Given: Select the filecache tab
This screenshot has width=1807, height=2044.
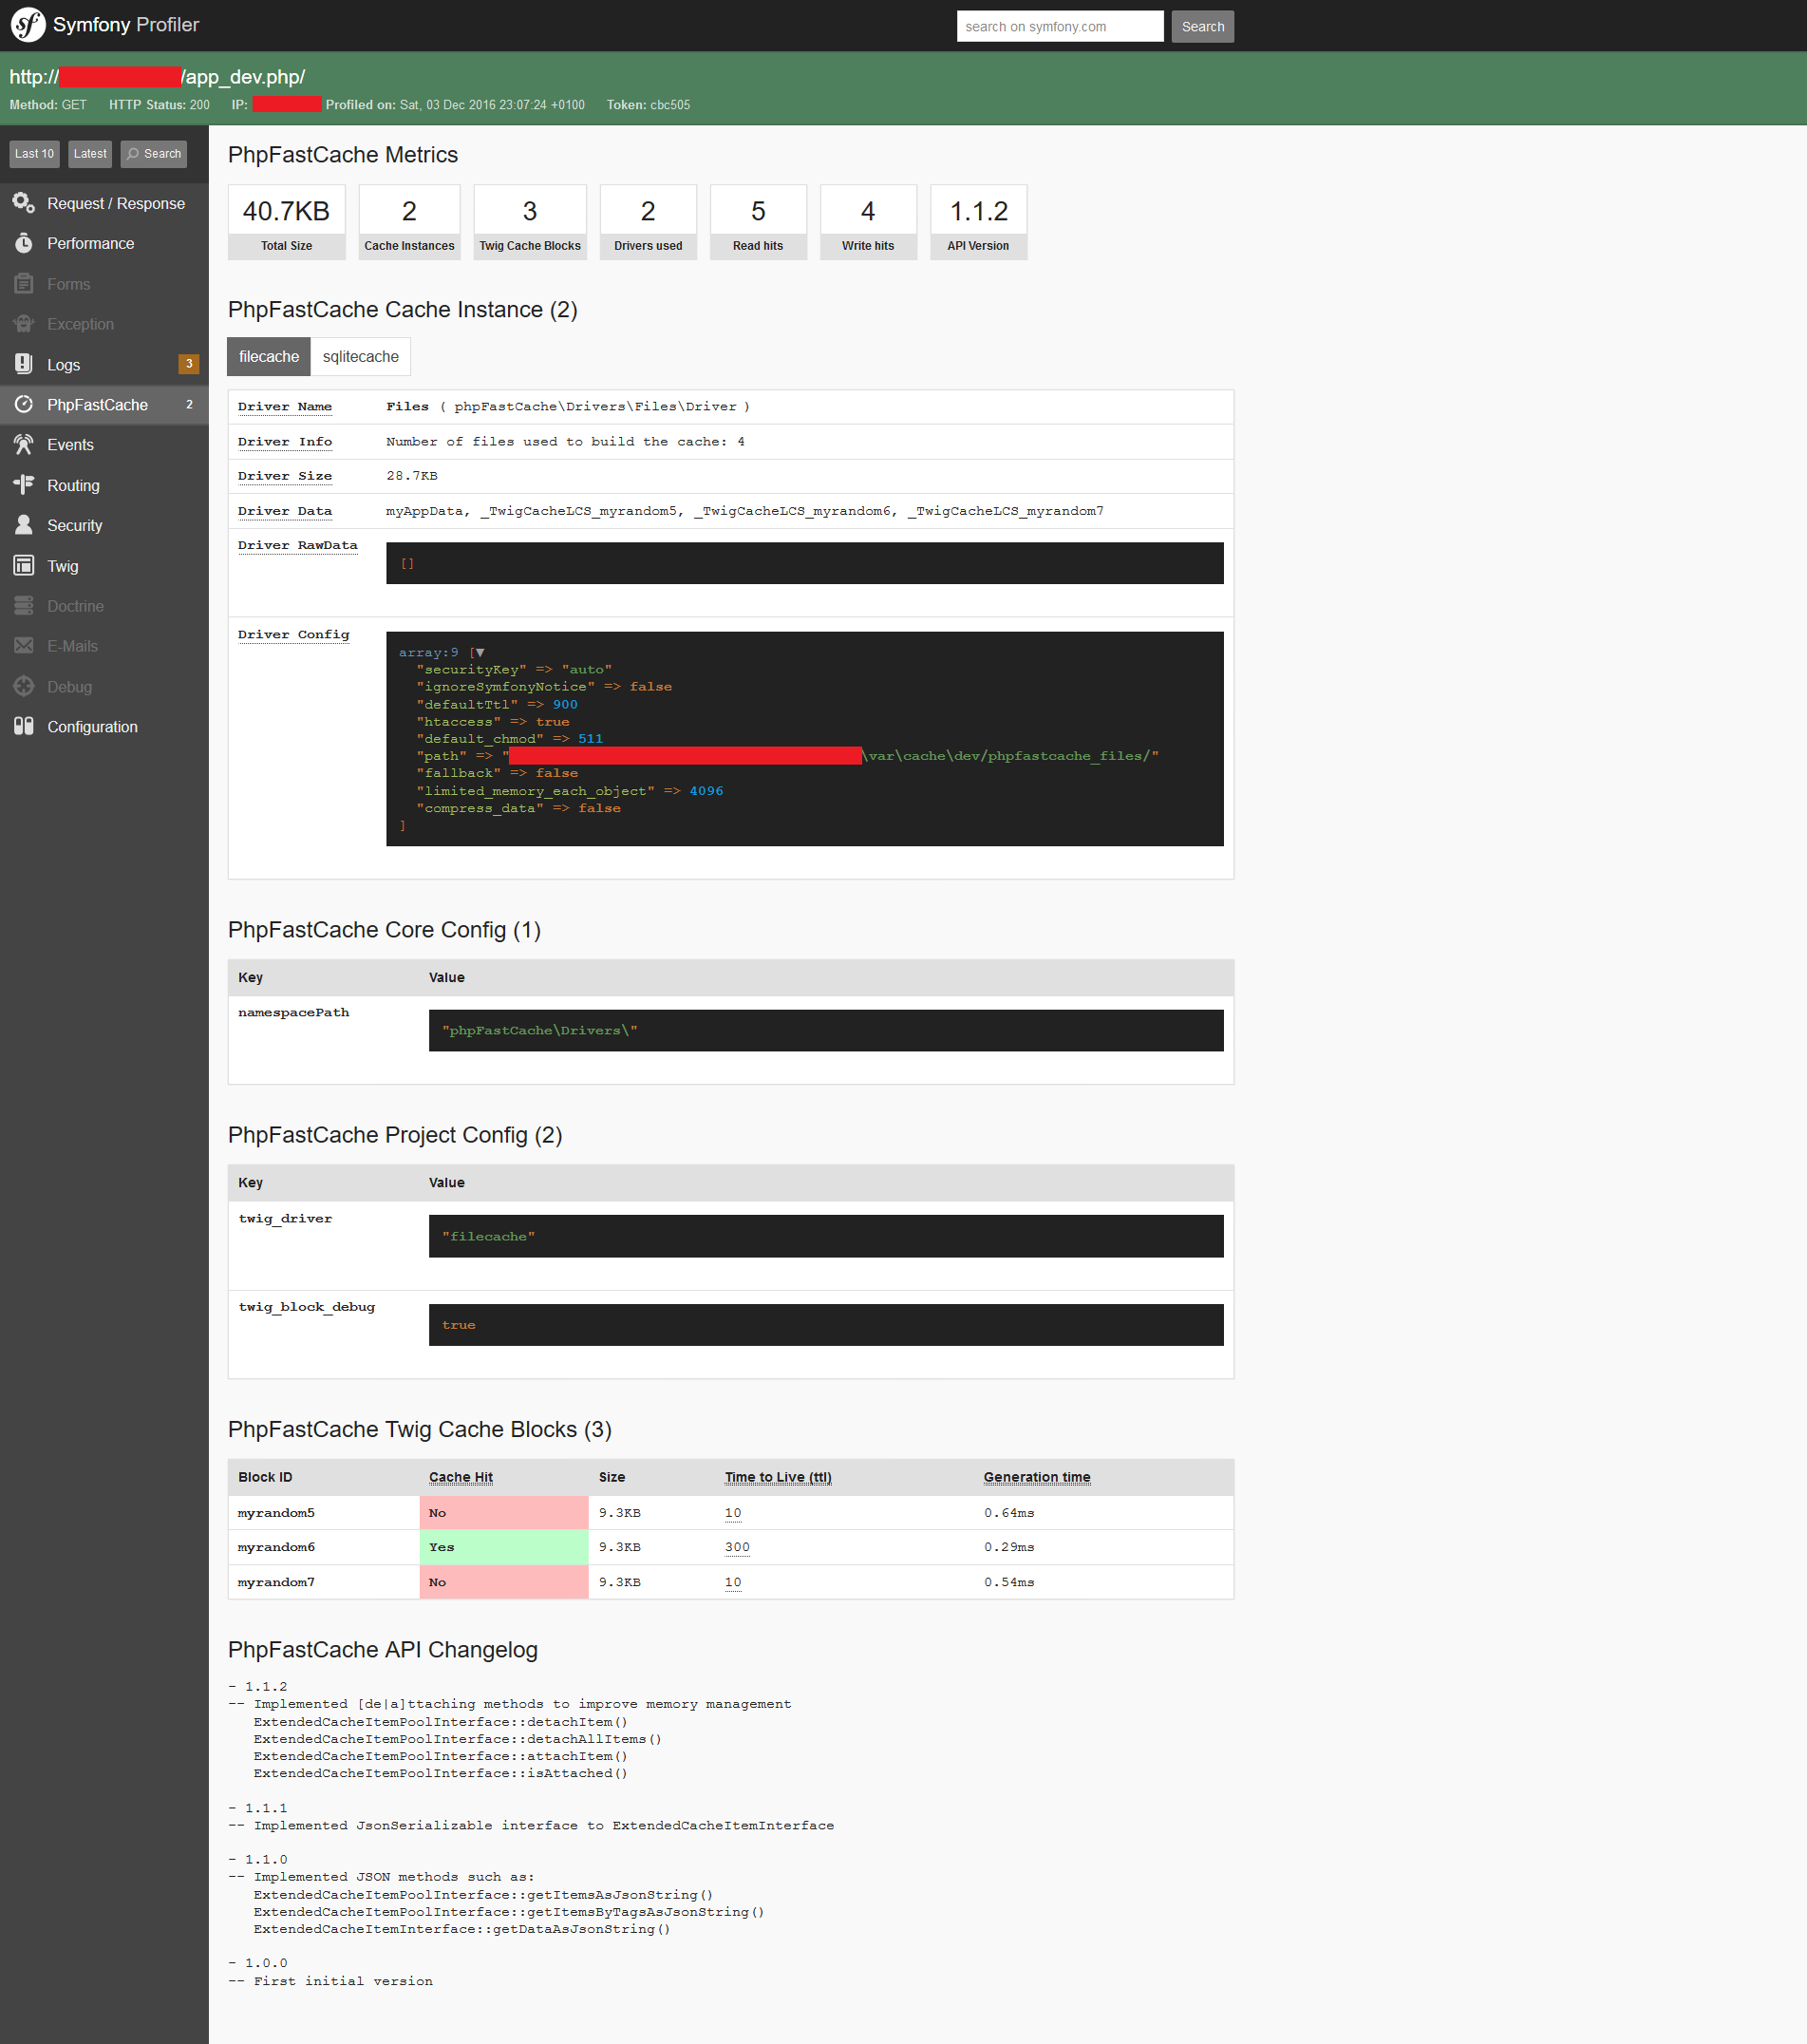Looking at the screenshot, I should [268, 357].
